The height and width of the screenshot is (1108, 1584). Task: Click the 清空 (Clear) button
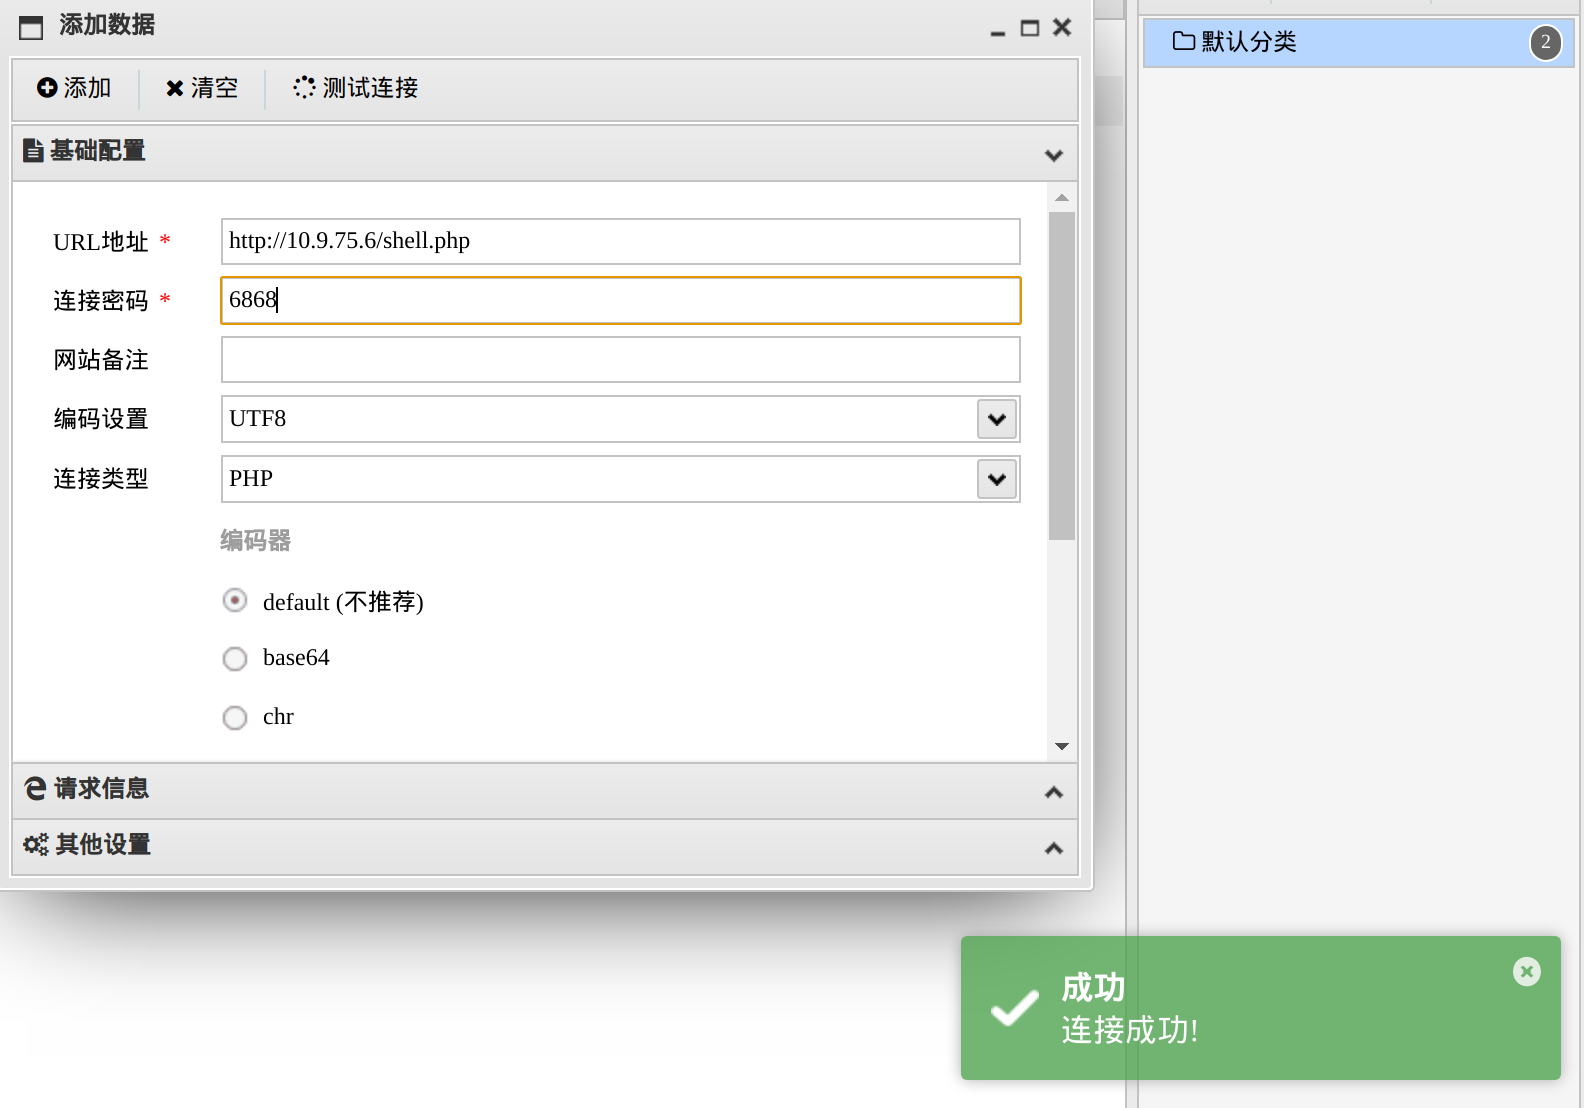(x=202, y=88)
